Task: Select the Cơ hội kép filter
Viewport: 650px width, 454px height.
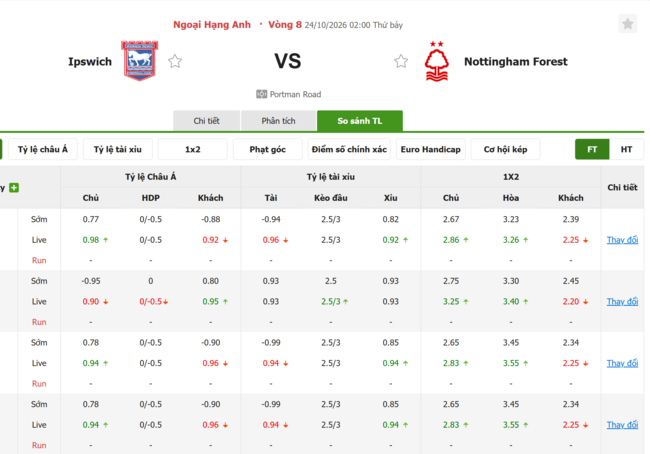Action: pos(505,149)
